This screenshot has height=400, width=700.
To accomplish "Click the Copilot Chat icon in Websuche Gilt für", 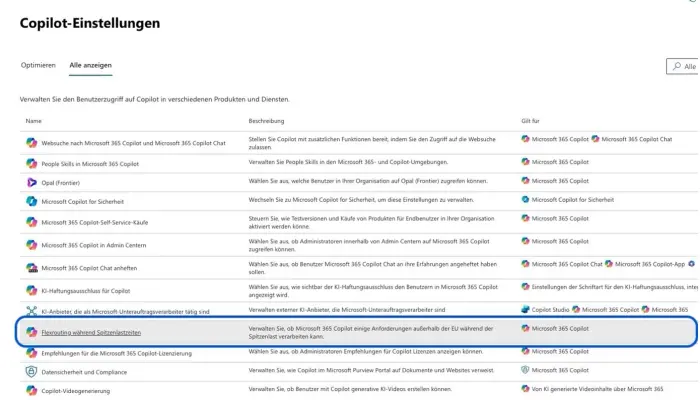I will tap(595, 139).
